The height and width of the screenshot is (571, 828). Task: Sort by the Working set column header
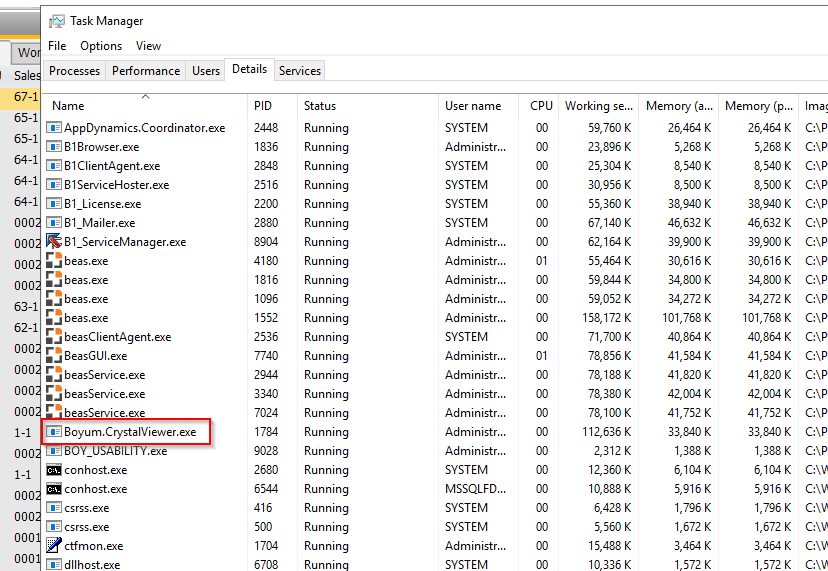coord(598,106)
